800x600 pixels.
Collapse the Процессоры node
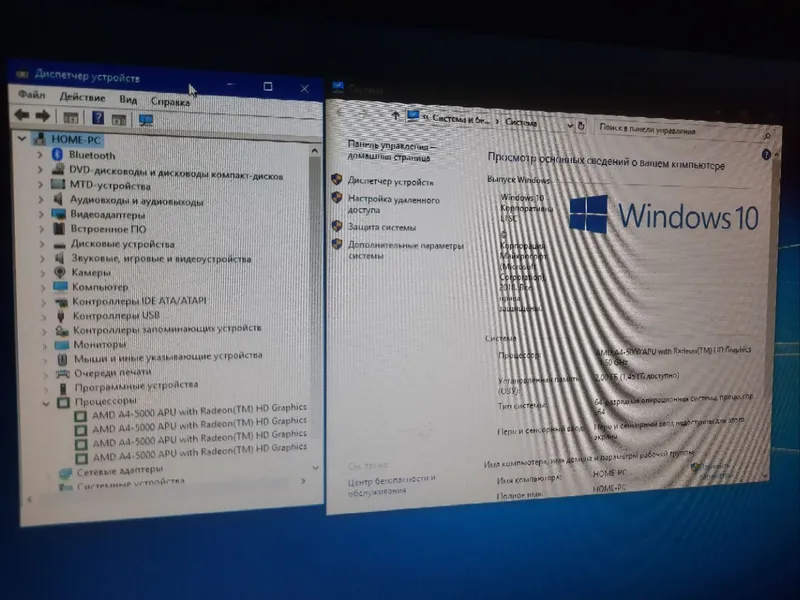click(46, 404)
